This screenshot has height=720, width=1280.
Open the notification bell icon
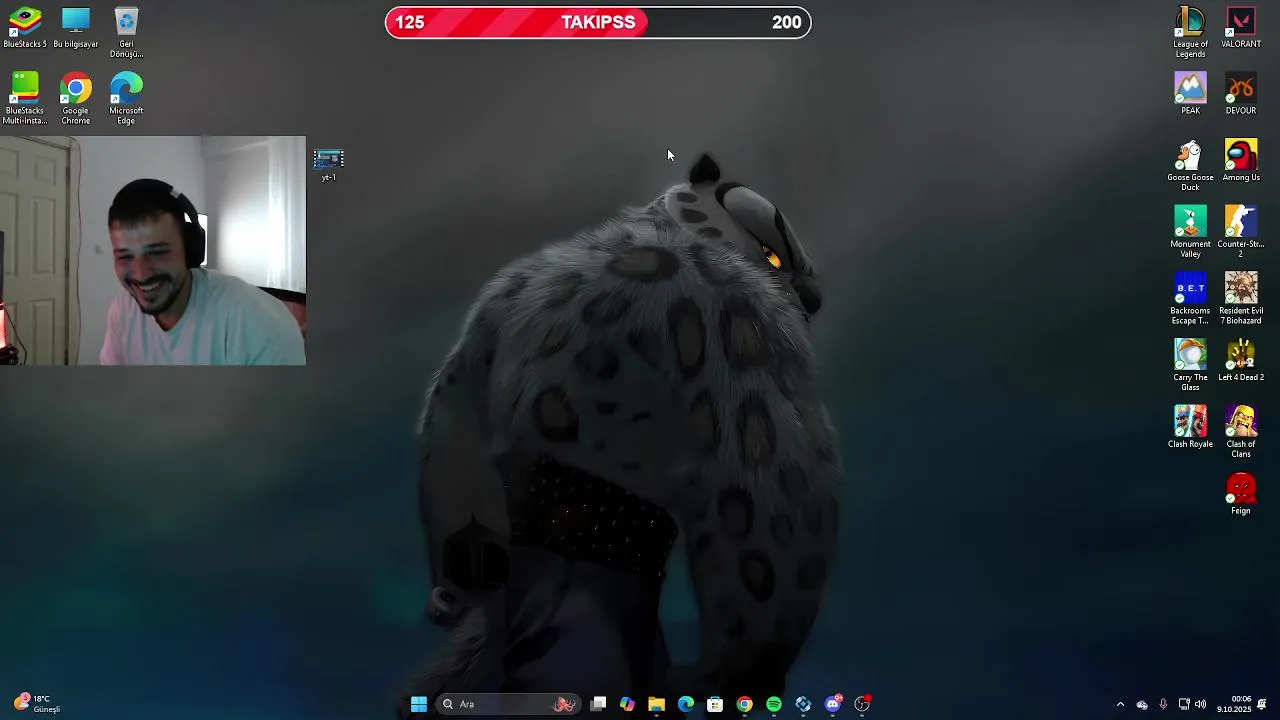[1262, 704]
